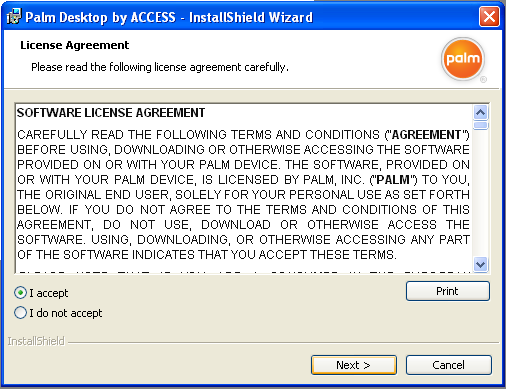Click the grayed InstallShield branding label

pyautogui.click(x=36, y=341)
